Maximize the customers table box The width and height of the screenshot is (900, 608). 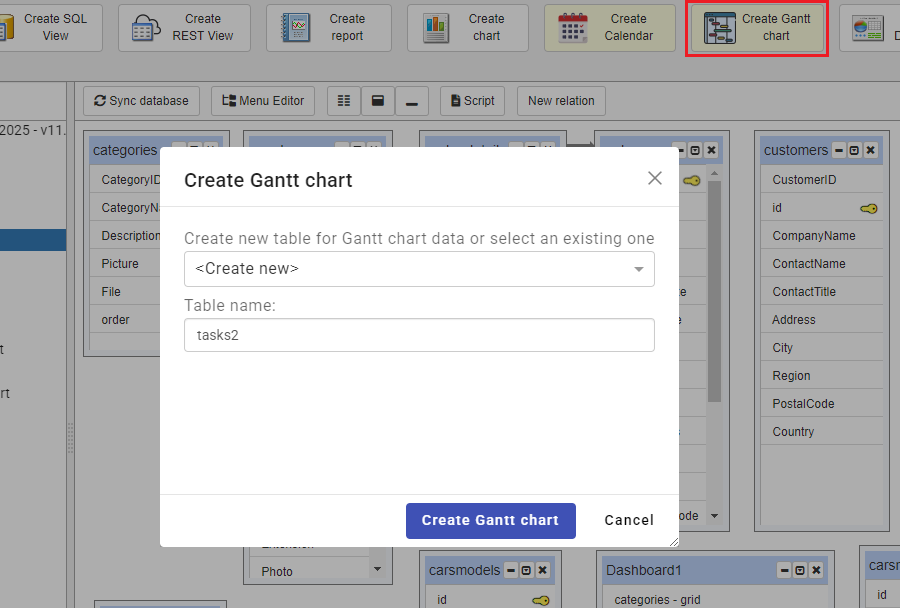tap(854, 150)
